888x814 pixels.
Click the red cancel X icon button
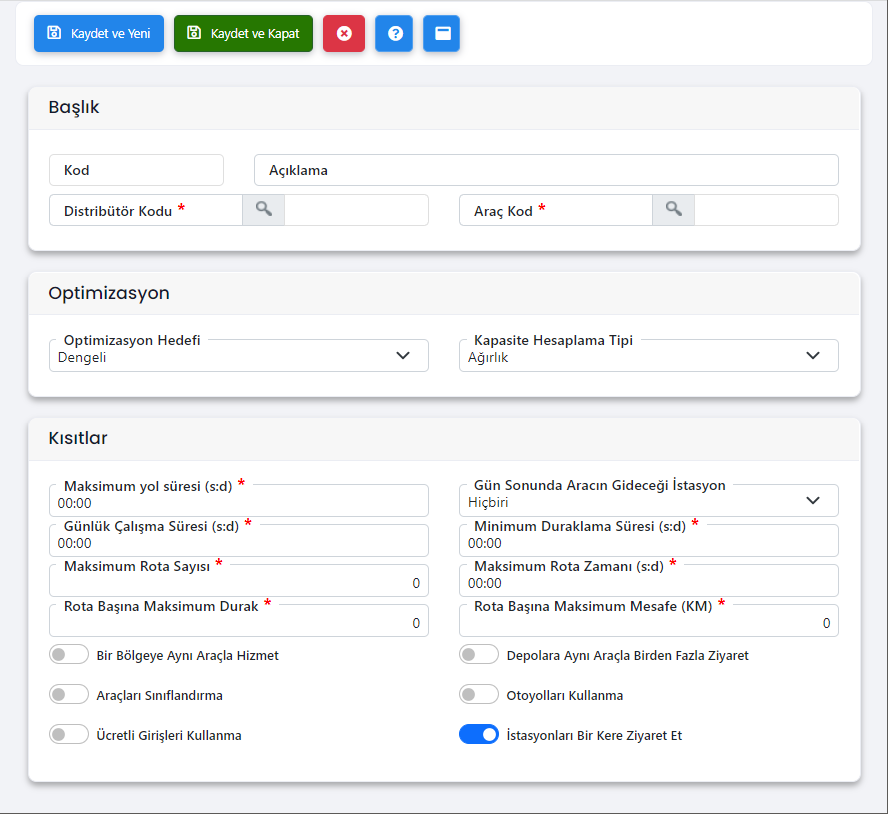point(344,33)
